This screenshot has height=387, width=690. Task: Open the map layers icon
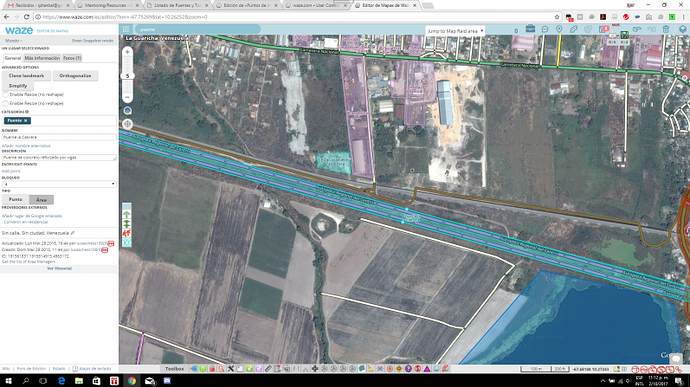coord(683,29)
